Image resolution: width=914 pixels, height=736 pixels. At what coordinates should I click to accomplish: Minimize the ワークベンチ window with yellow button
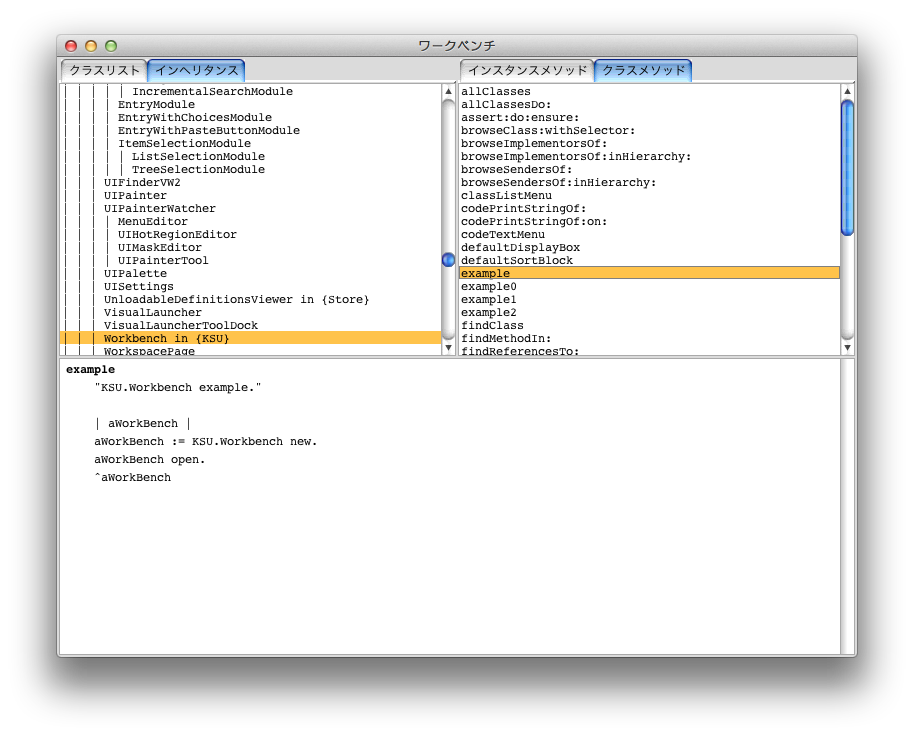[x=91, y=46]
